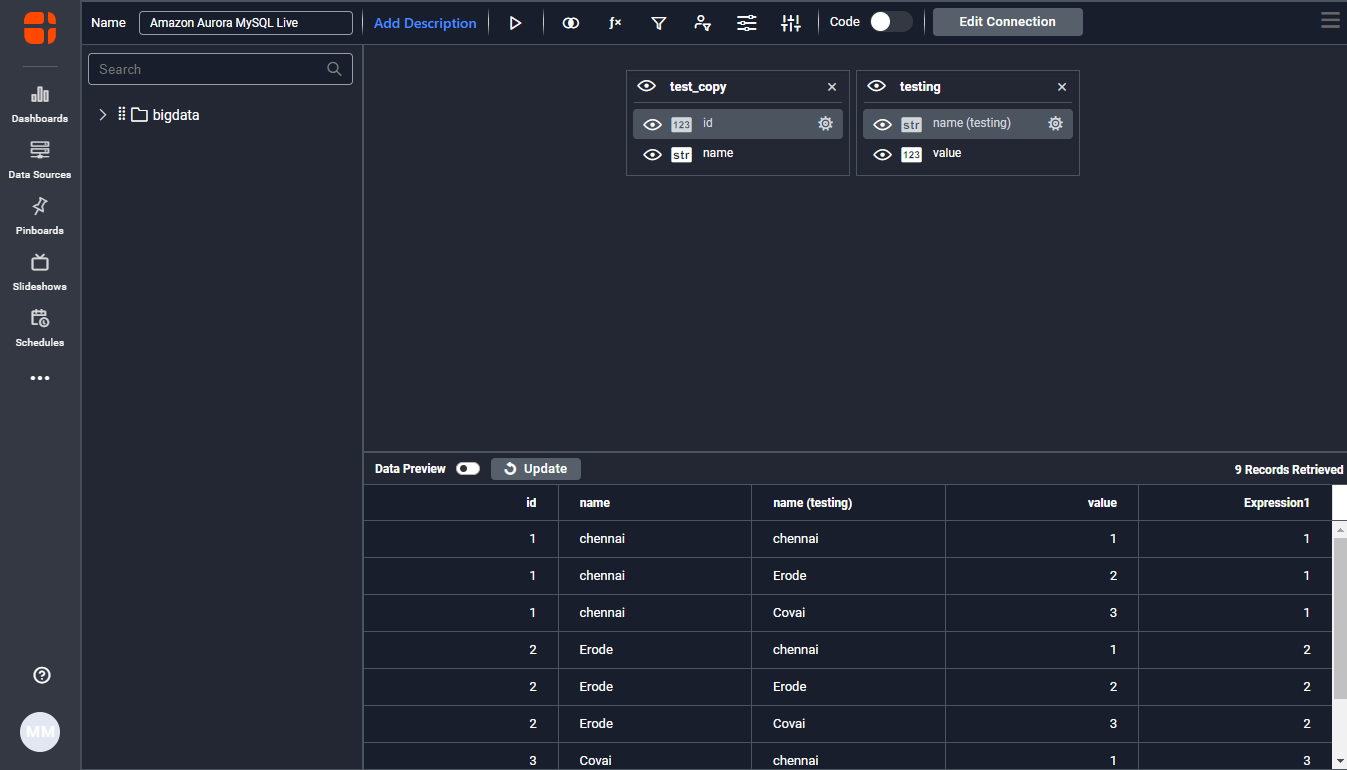Toggle the Code view switch

pos(890,22)
